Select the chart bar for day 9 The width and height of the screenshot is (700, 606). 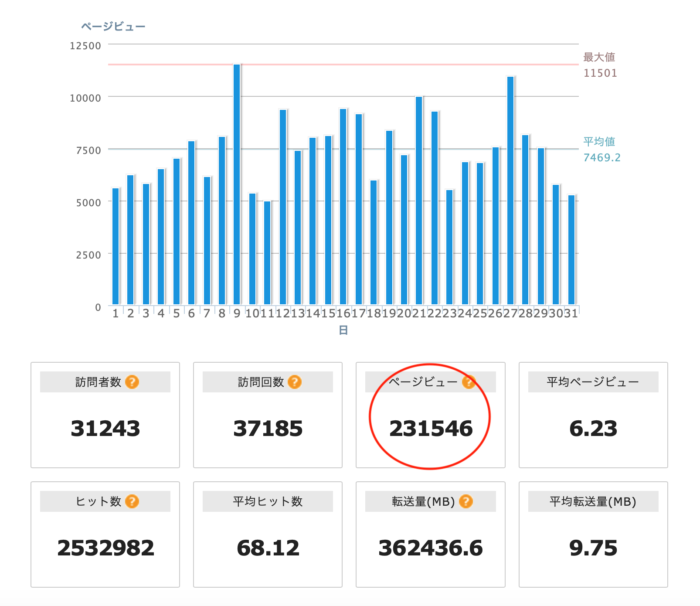(x=237, y=184)
